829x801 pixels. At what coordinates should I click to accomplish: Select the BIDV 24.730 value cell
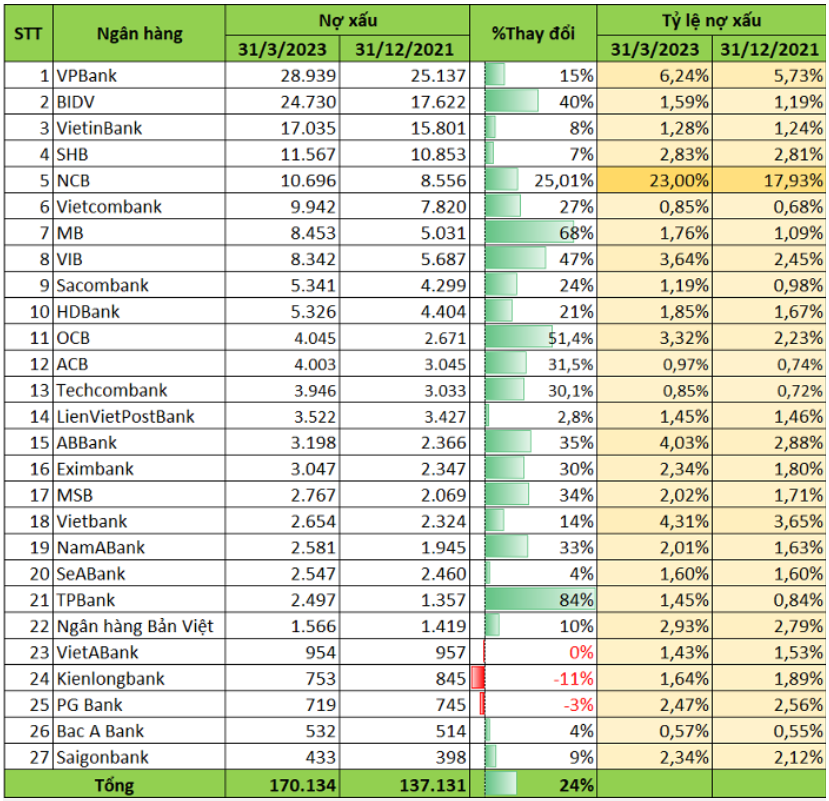tap(282, 102)
